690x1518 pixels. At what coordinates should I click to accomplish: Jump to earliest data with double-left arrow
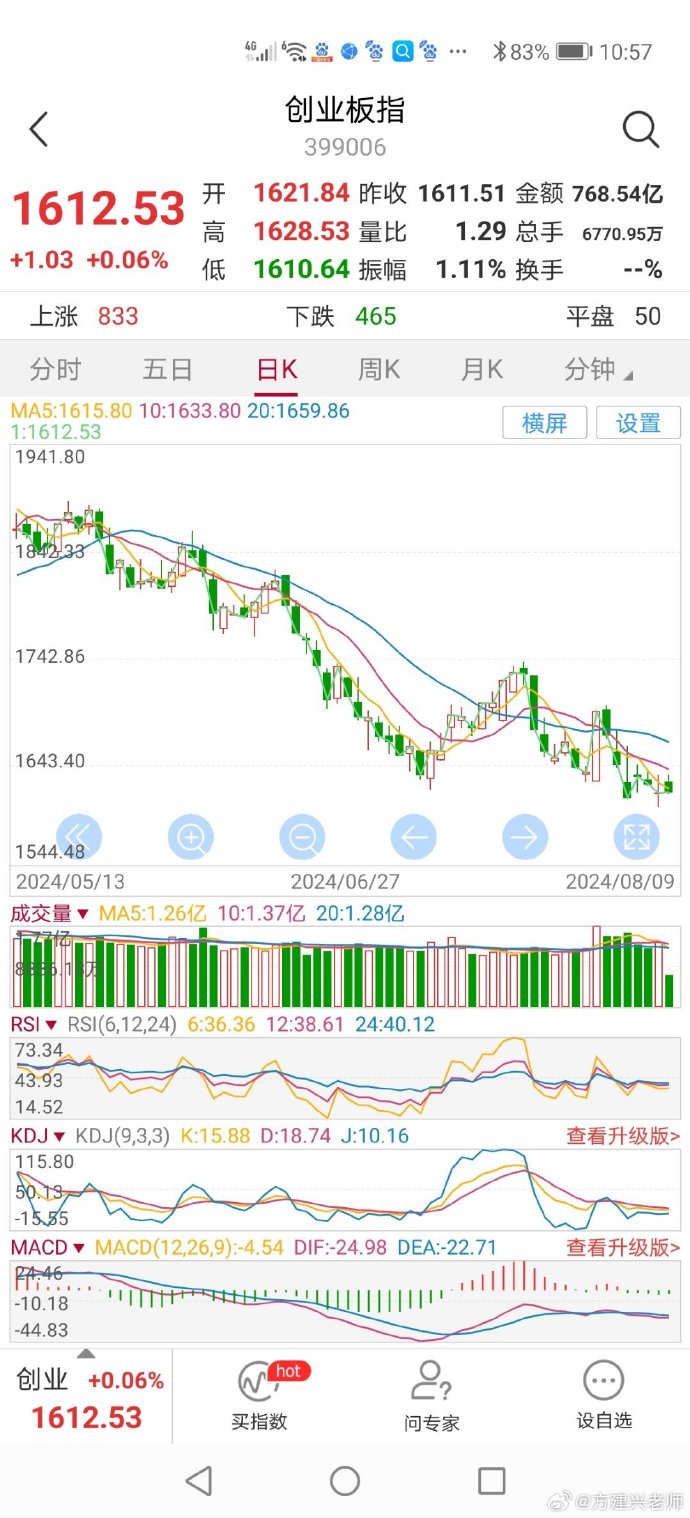(x=79, y=836)
